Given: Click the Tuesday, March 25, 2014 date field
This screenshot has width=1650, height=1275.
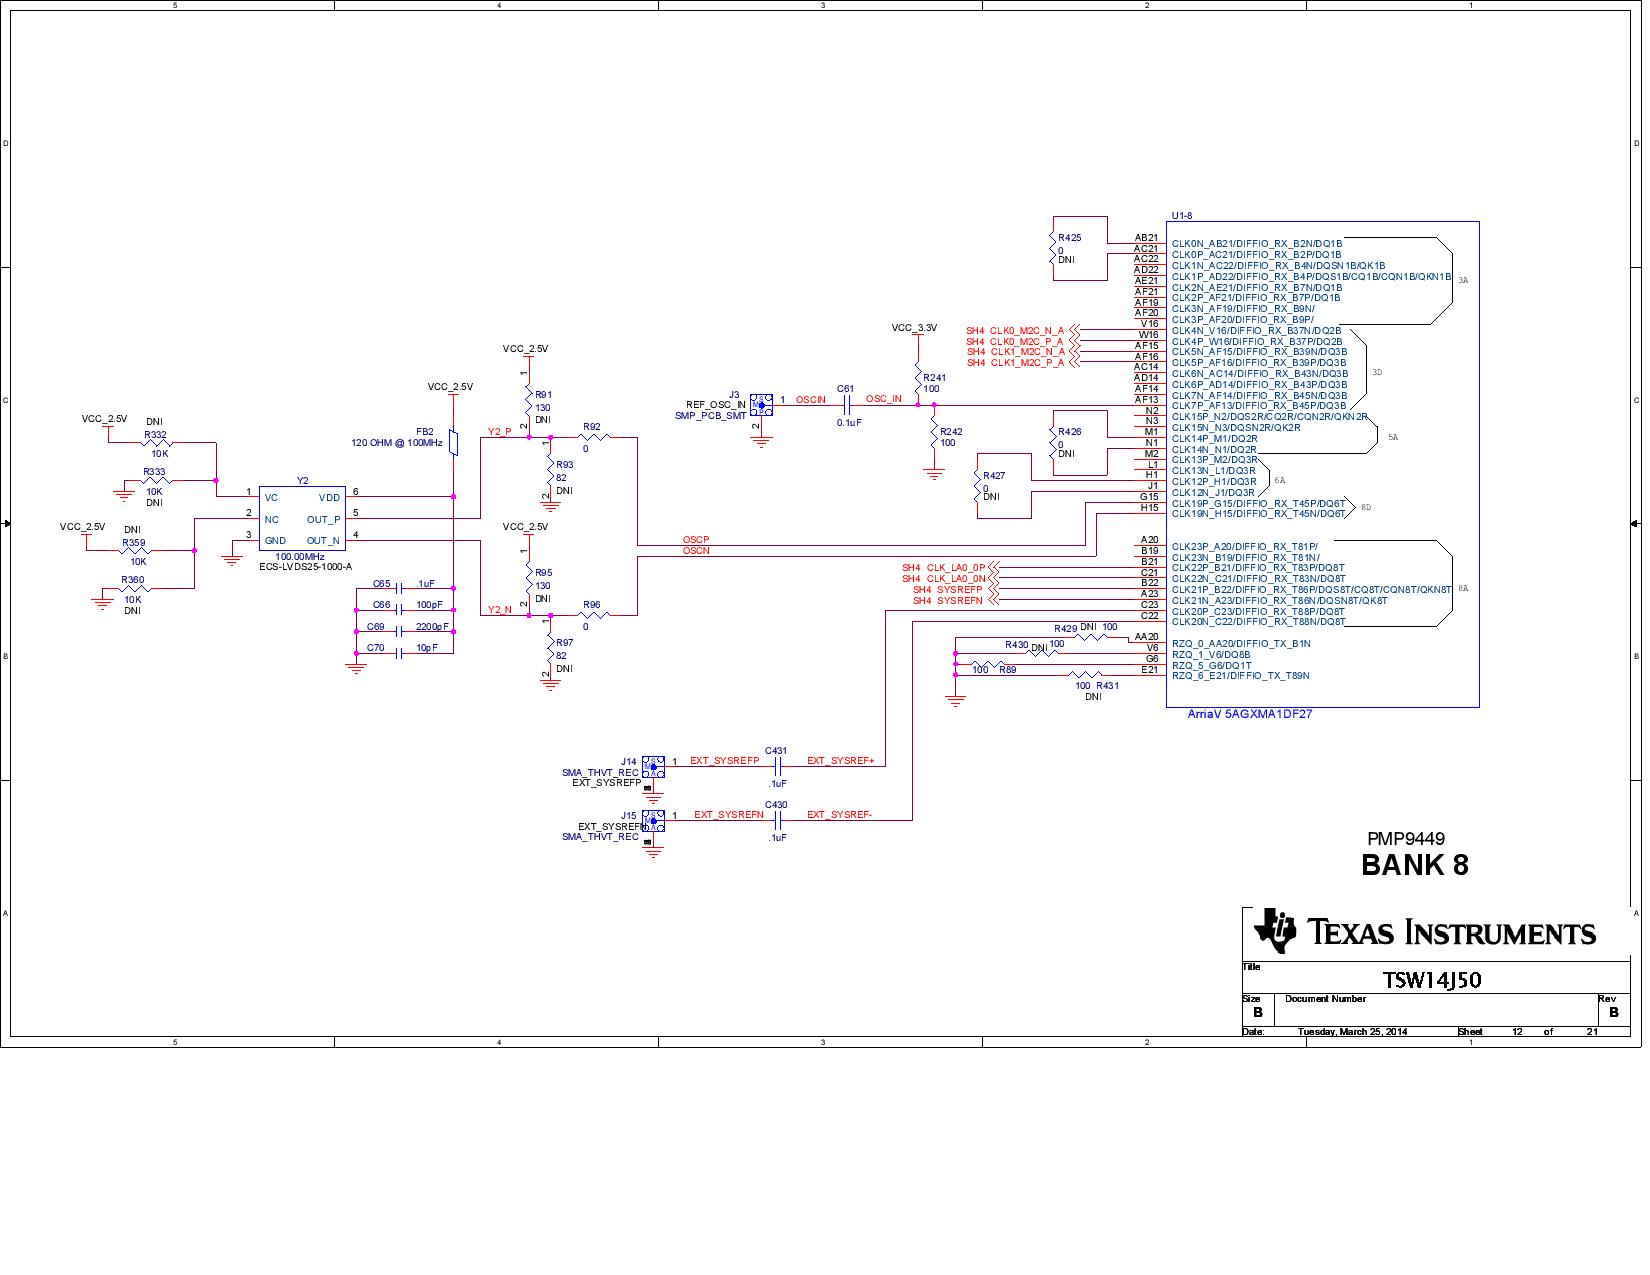Looking at the screenshot, I should (1352, 1029).
